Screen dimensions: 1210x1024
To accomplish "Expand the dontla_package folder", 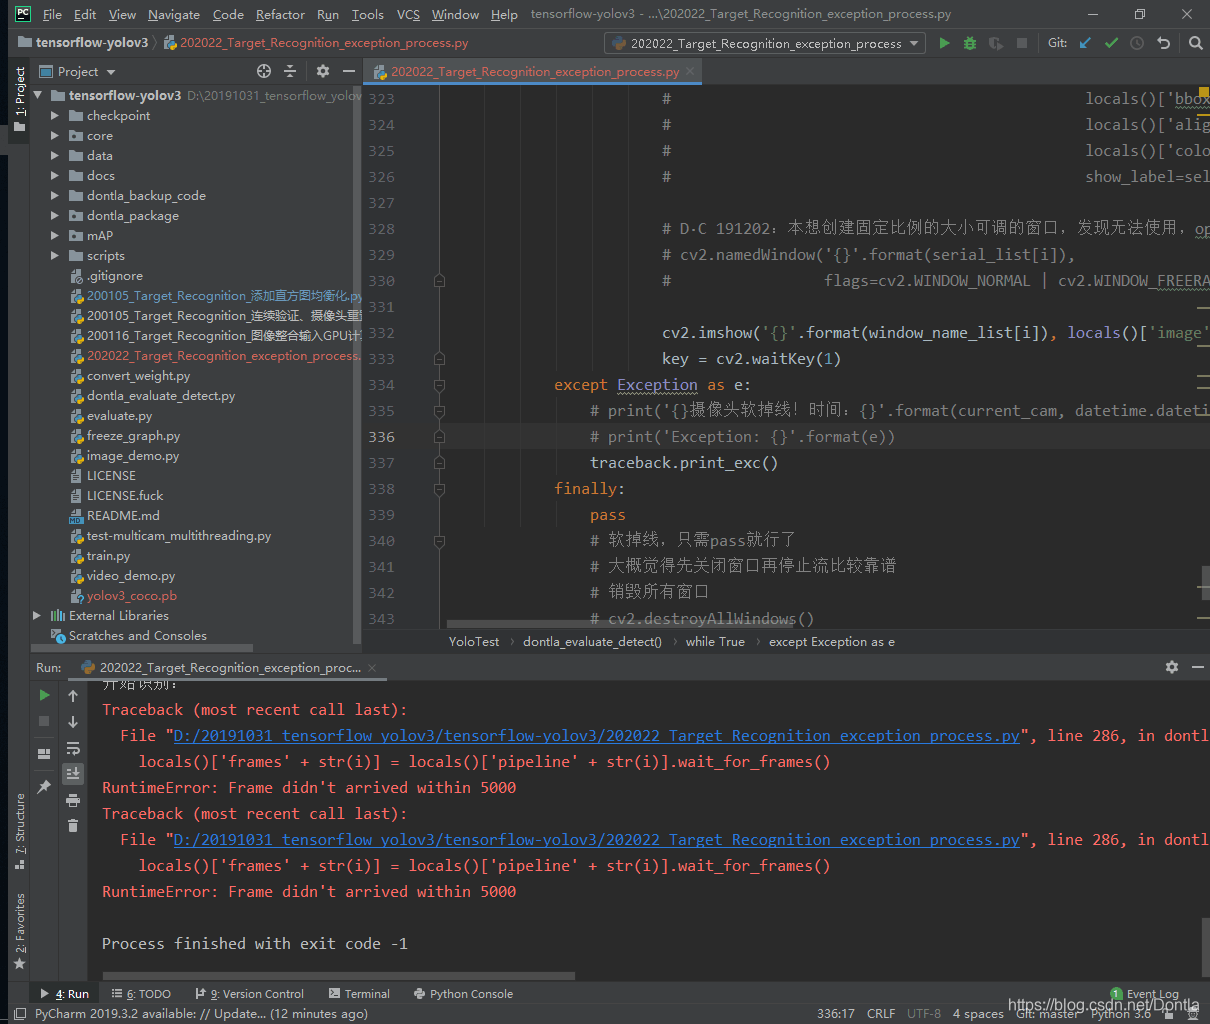I will click(56, 216).
